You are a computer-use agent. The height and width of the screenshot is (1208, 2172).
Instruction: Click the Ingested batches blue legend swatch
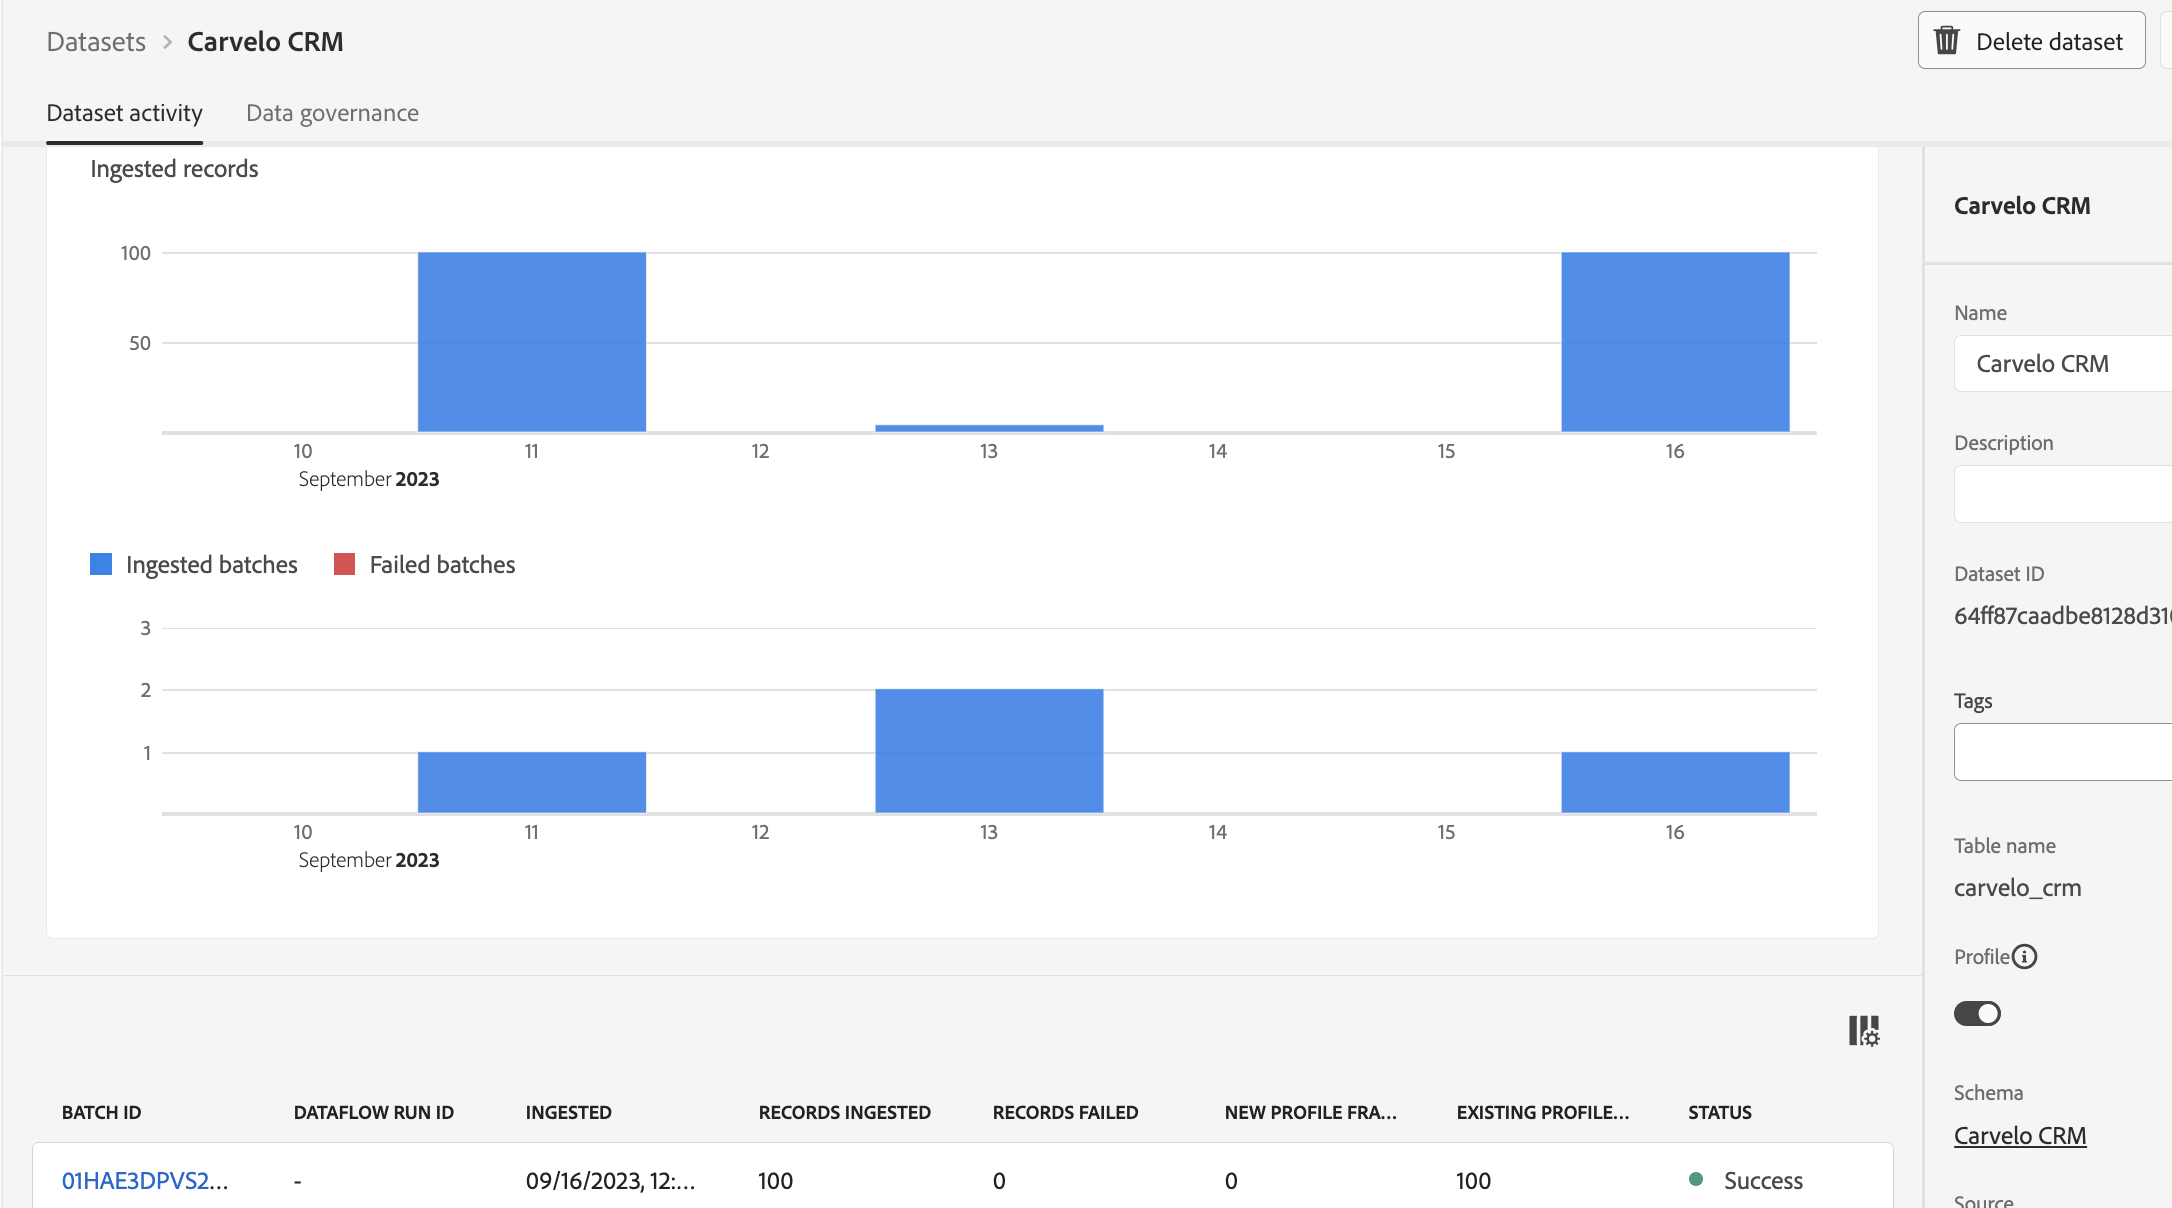click(x=101, y=565)
